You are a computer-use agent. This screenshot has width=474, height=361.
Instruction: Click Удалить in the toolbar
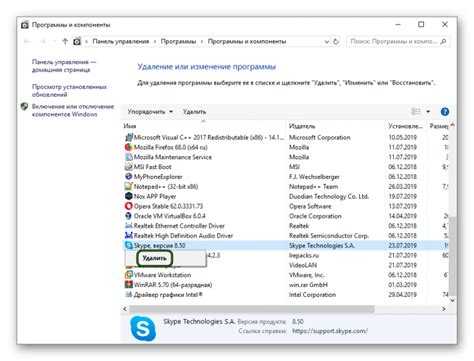194,112
